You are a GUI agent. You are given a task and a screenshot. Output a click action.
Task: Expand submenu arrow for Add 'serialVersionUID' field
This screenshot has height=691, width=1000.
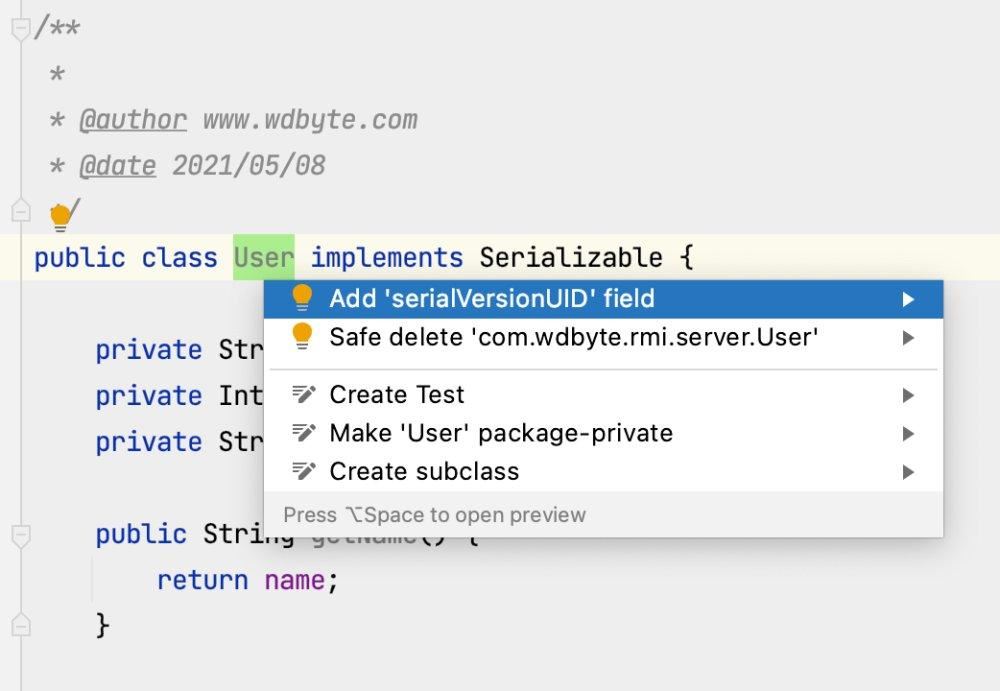(x=908, y=299)
